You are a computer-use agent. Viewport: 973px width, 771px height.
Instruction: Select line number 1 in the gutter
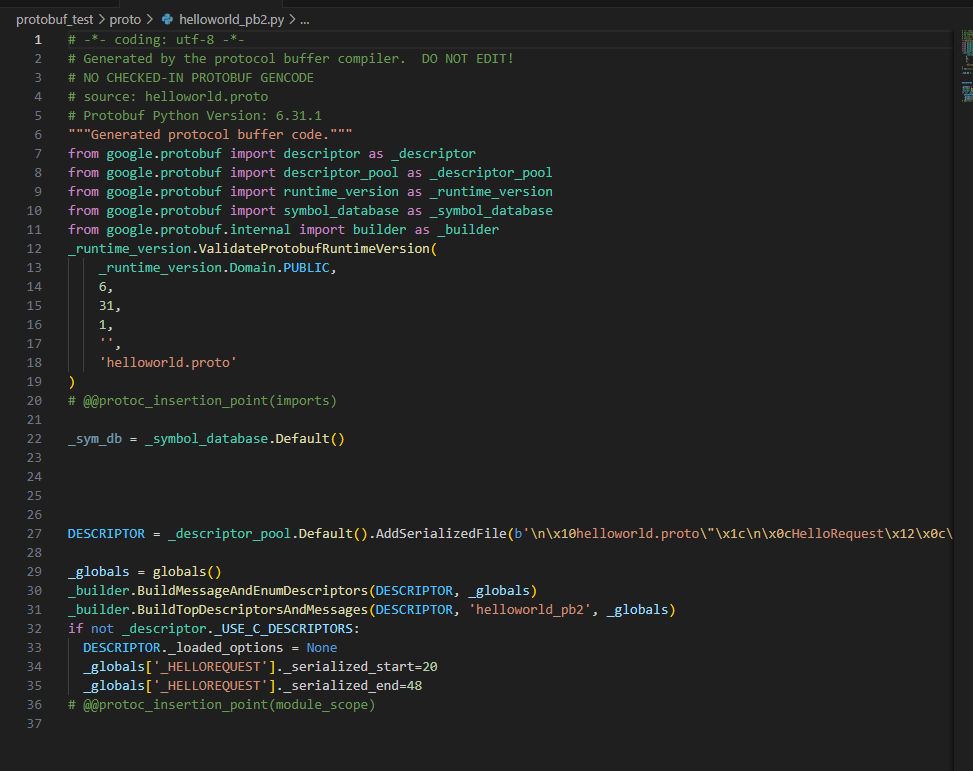click(x=38, y=39)
